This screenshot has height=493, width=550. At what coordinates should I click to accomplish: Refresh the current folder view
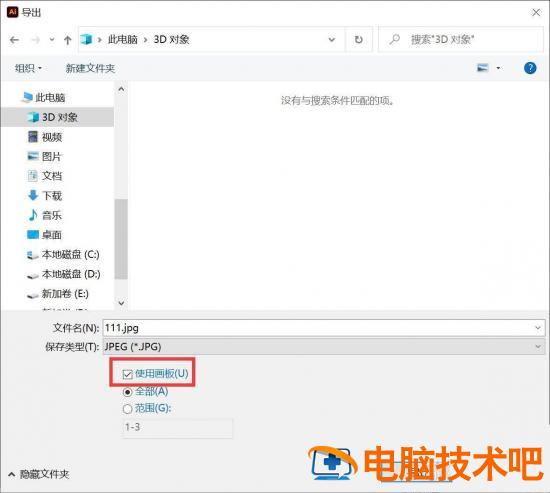click(358, 40)
